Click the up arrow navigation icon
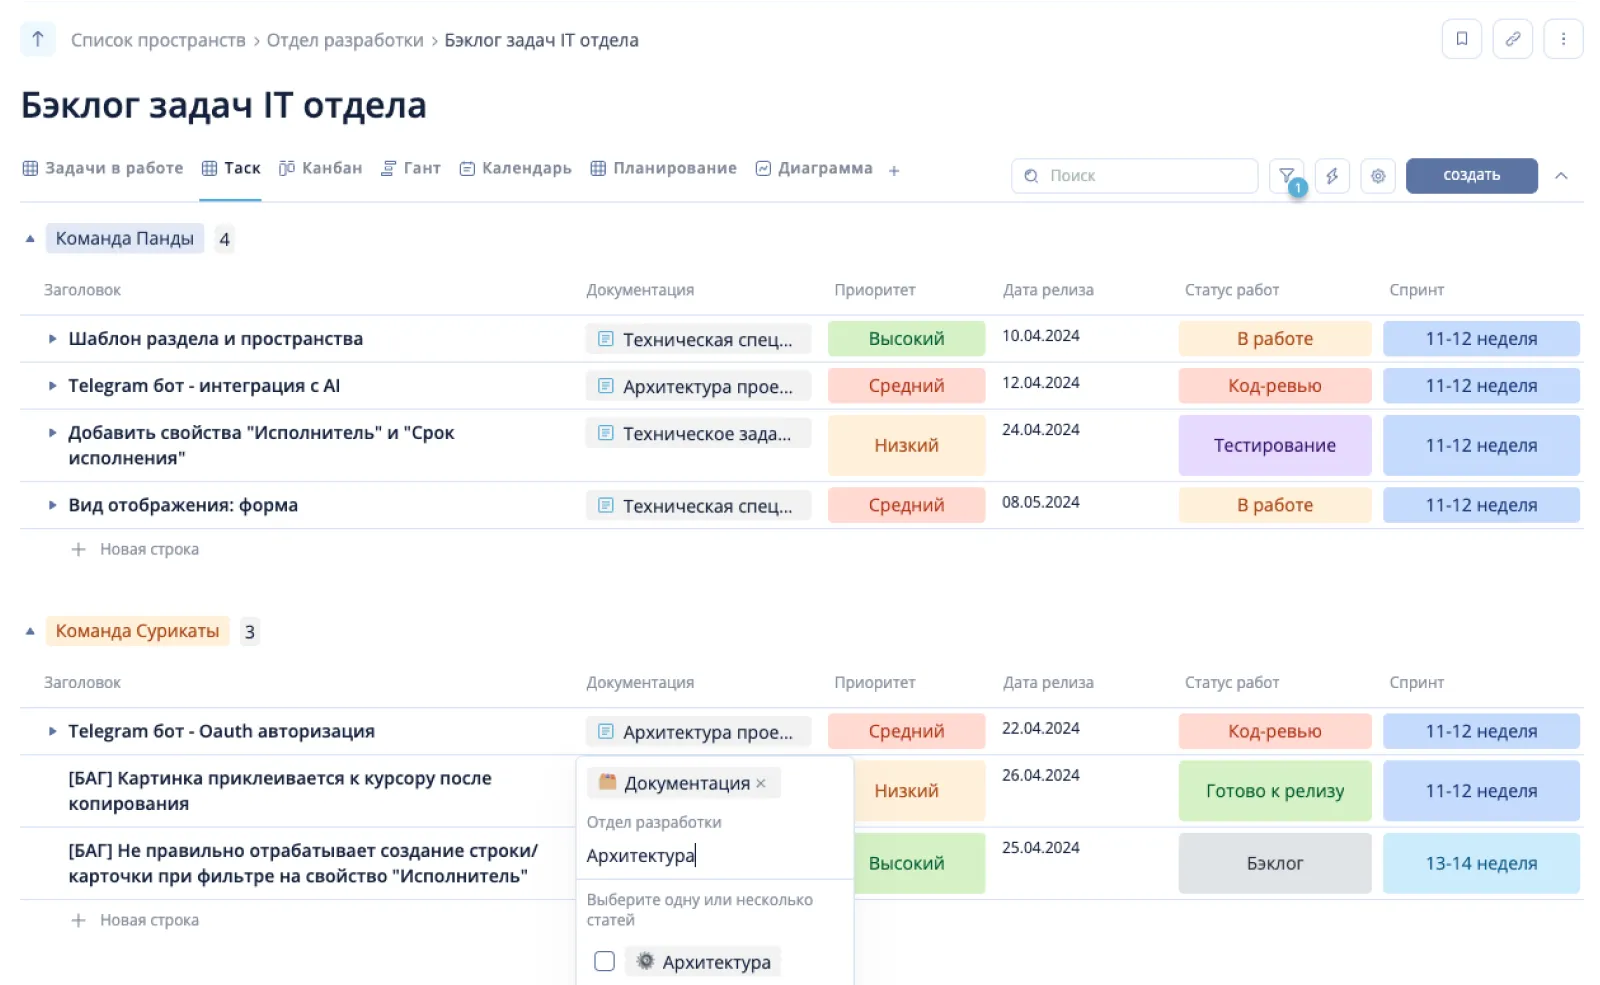This screenshot has width=1600, height=985. coord(38,40)
